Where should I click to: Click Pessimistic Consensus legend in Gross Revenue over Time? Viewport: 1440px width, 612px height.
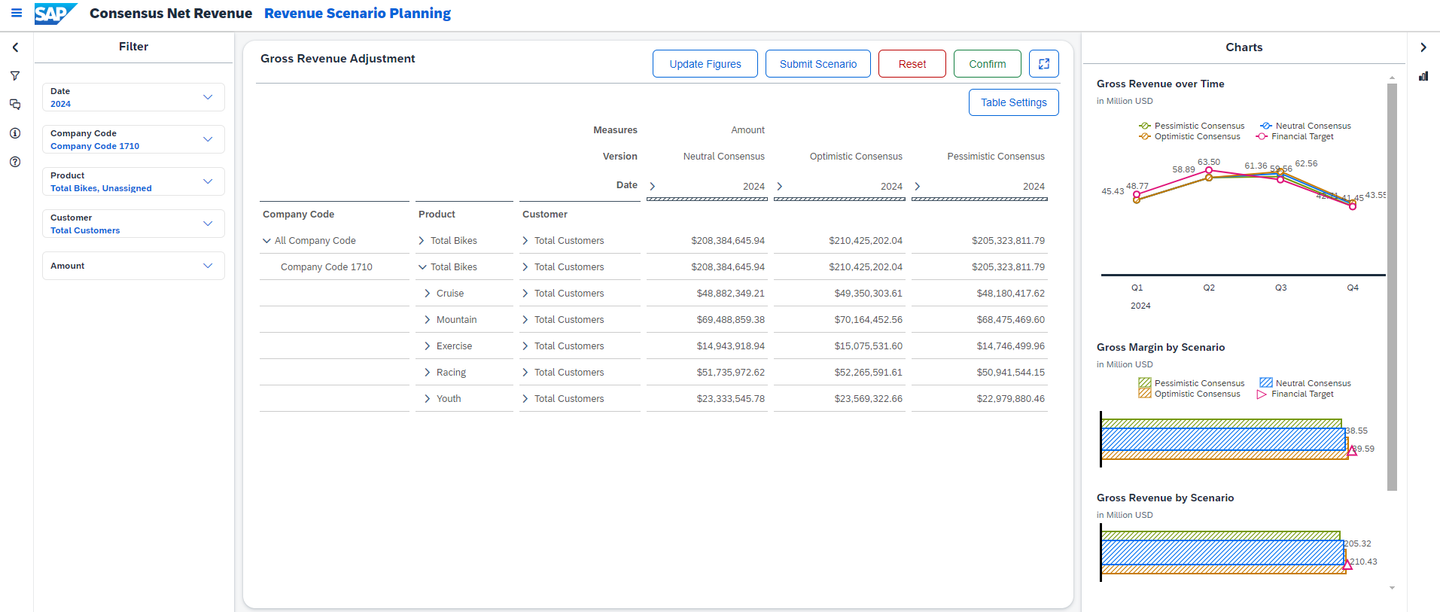[x=1192, y=126]
